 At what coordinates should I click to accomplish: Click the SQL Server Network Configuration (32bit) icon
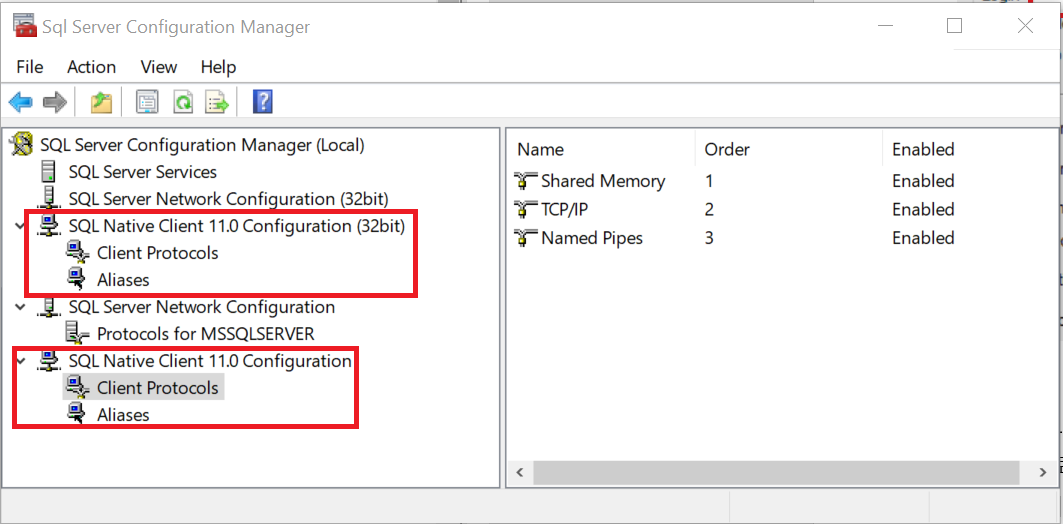(49, 198)
